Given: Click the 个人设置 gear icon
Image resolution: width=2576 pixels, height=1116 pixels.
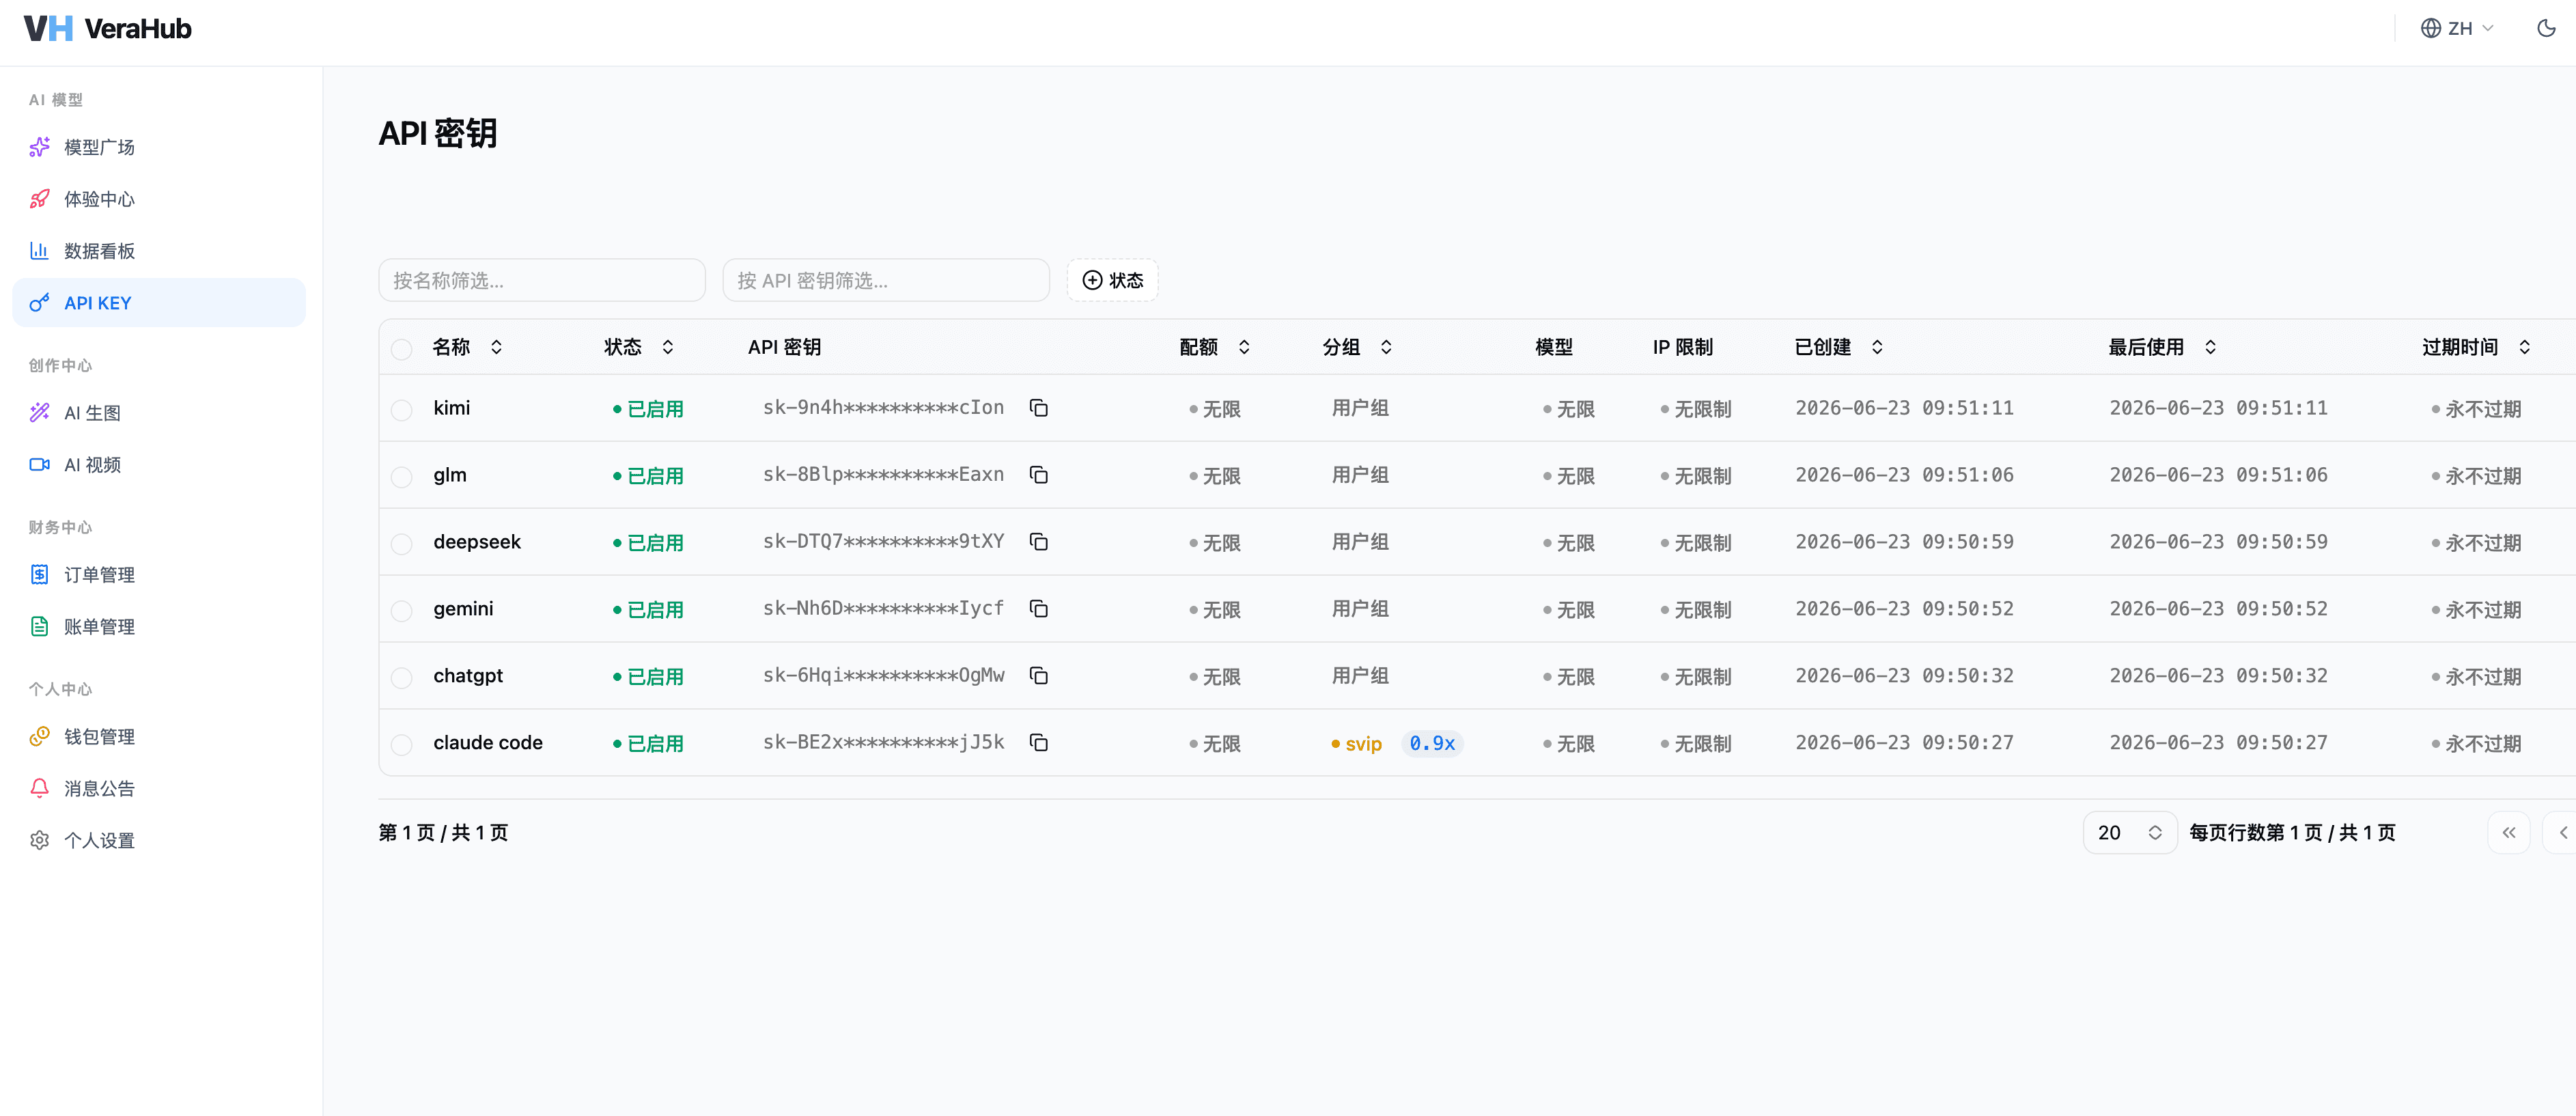Looking at the screenshot, I should 40,841.
